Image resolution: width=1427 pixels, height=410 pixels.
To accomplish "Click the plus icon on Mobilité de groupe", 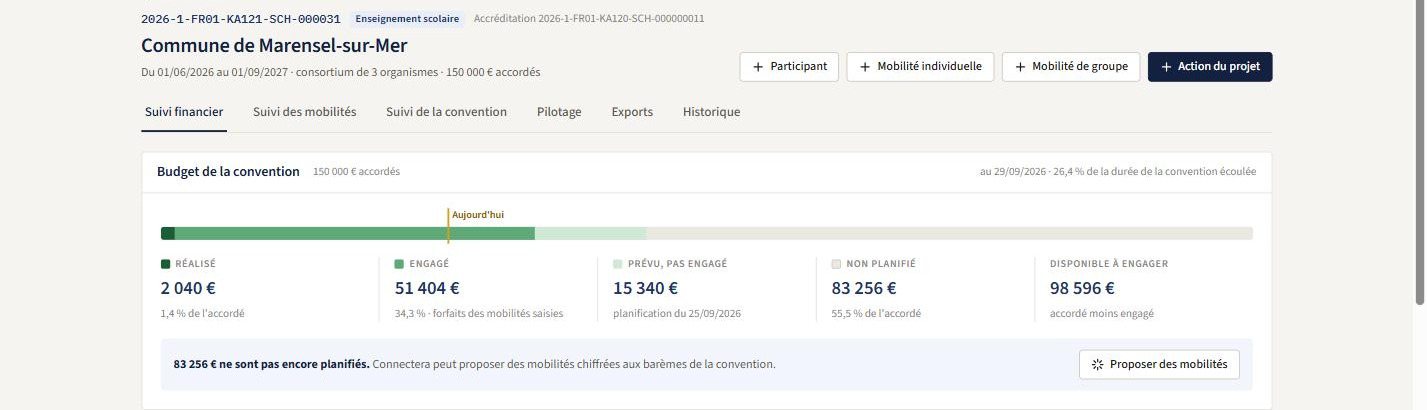I will point(1020,67).
